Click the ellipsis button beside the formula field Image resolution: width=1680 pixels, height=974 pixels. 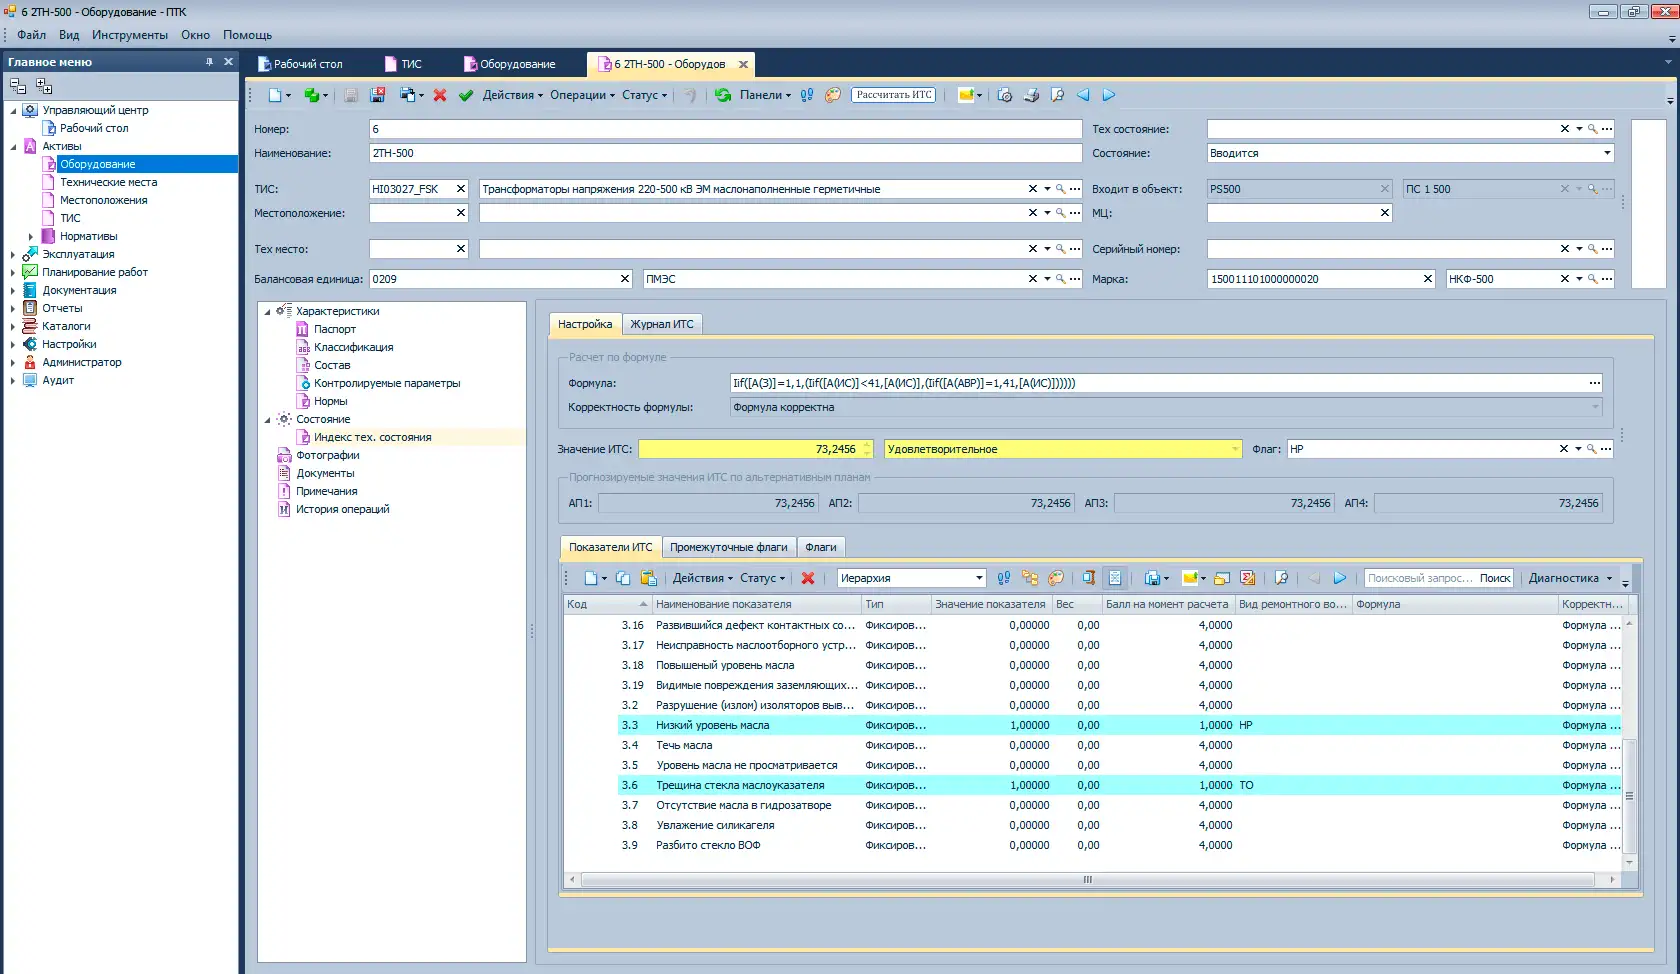1595,383
